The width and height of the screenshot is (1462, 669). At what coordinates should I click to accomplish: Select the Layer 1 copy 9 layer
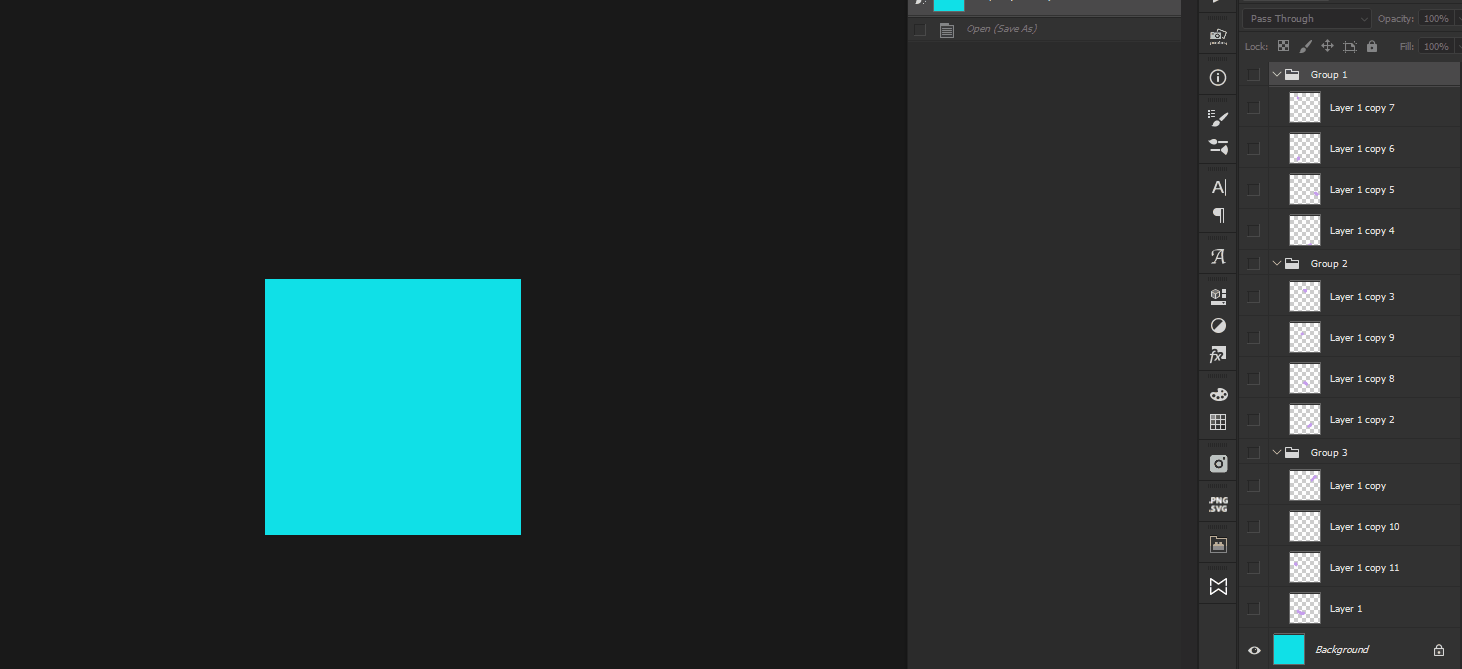pos(1362,337)
